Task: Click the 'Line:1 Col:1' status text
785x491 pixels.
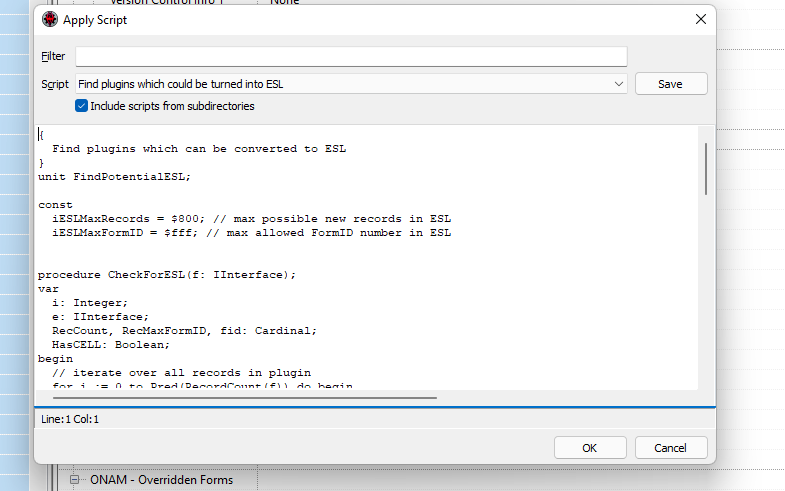Action: tap(70, 419)
